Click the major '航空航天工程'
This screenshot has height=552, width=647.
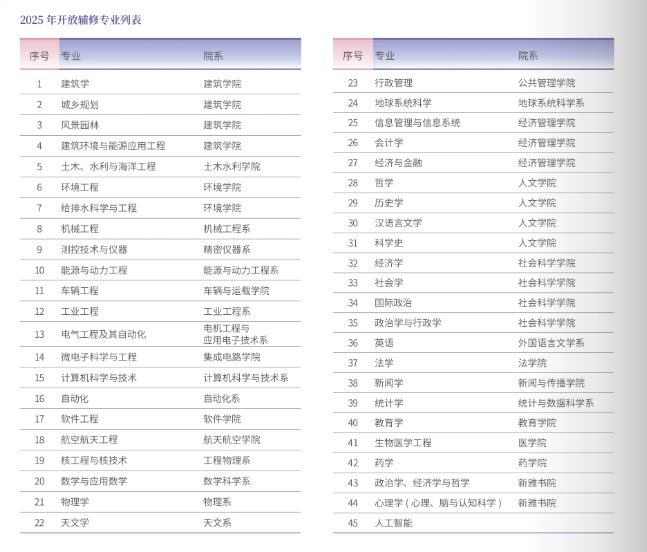tap(90, 440)
